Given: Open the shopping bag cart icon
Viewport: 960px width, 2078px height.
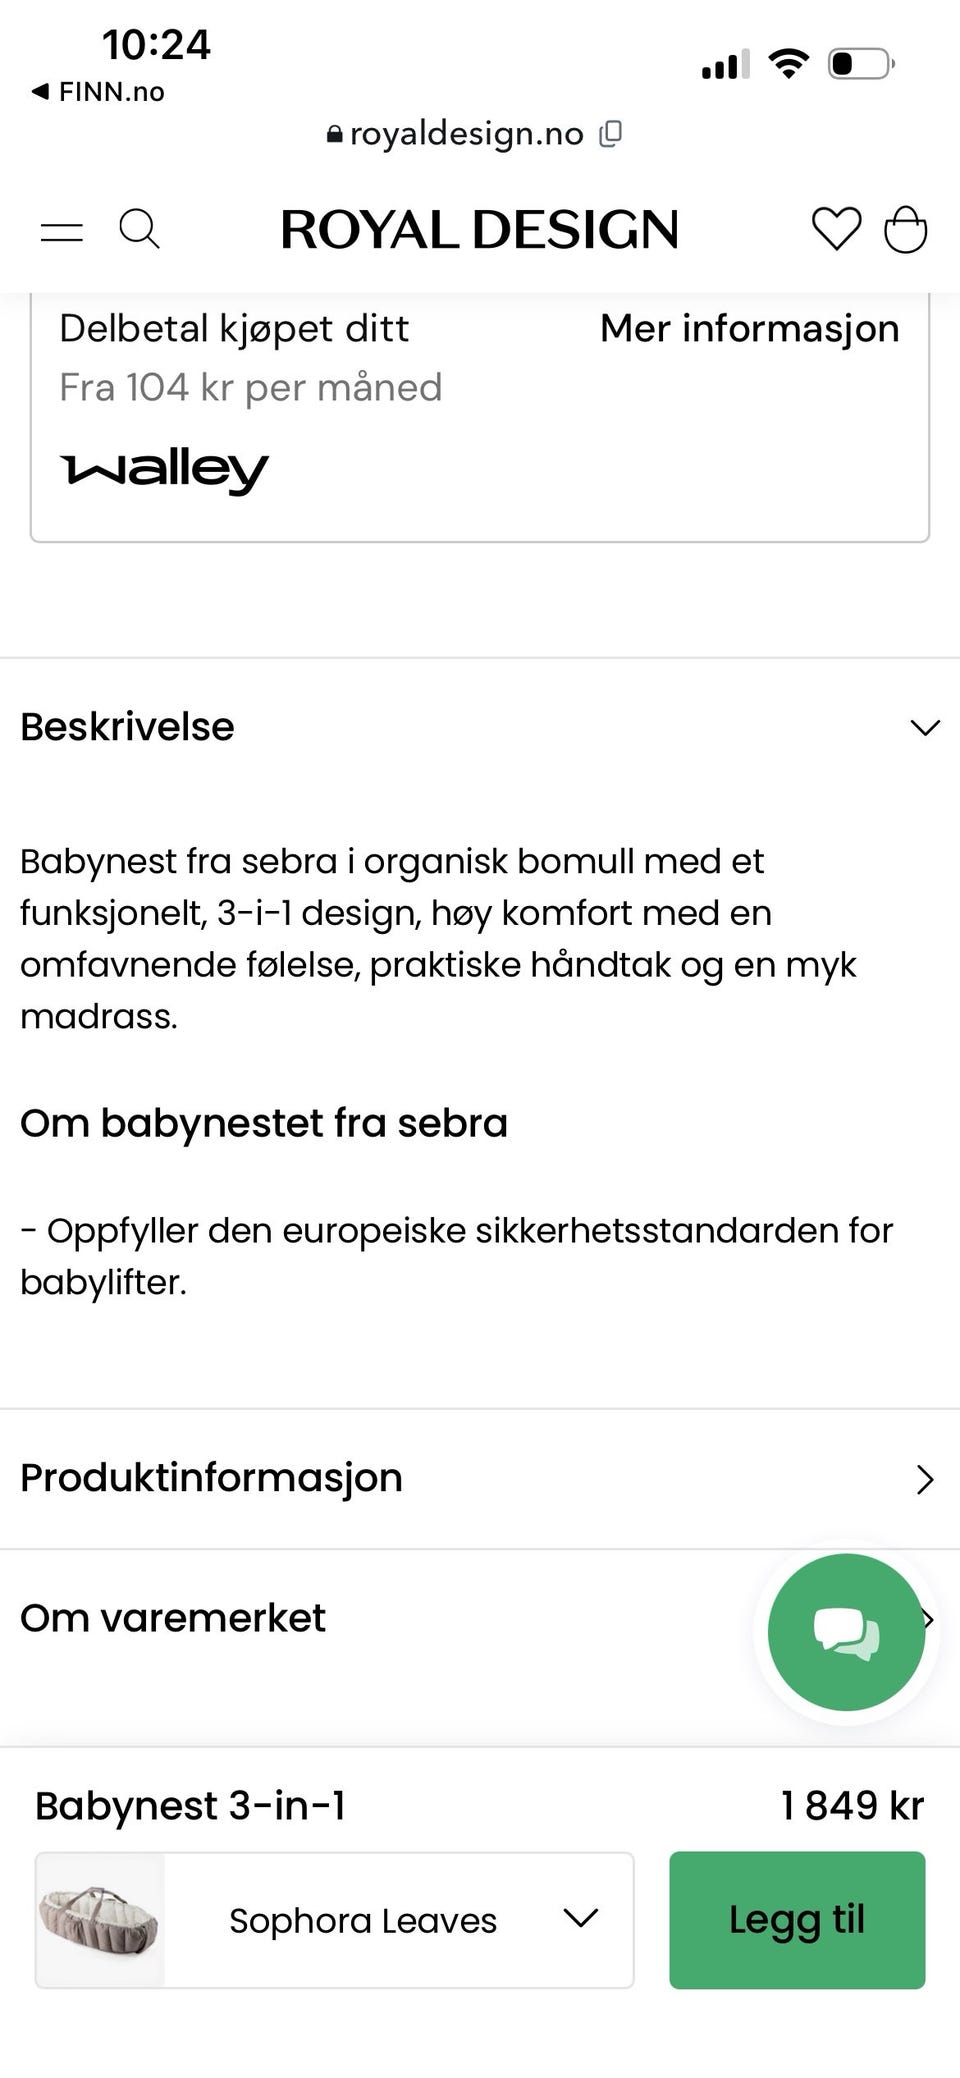Looking at the screenshot, I should (905, 229).
